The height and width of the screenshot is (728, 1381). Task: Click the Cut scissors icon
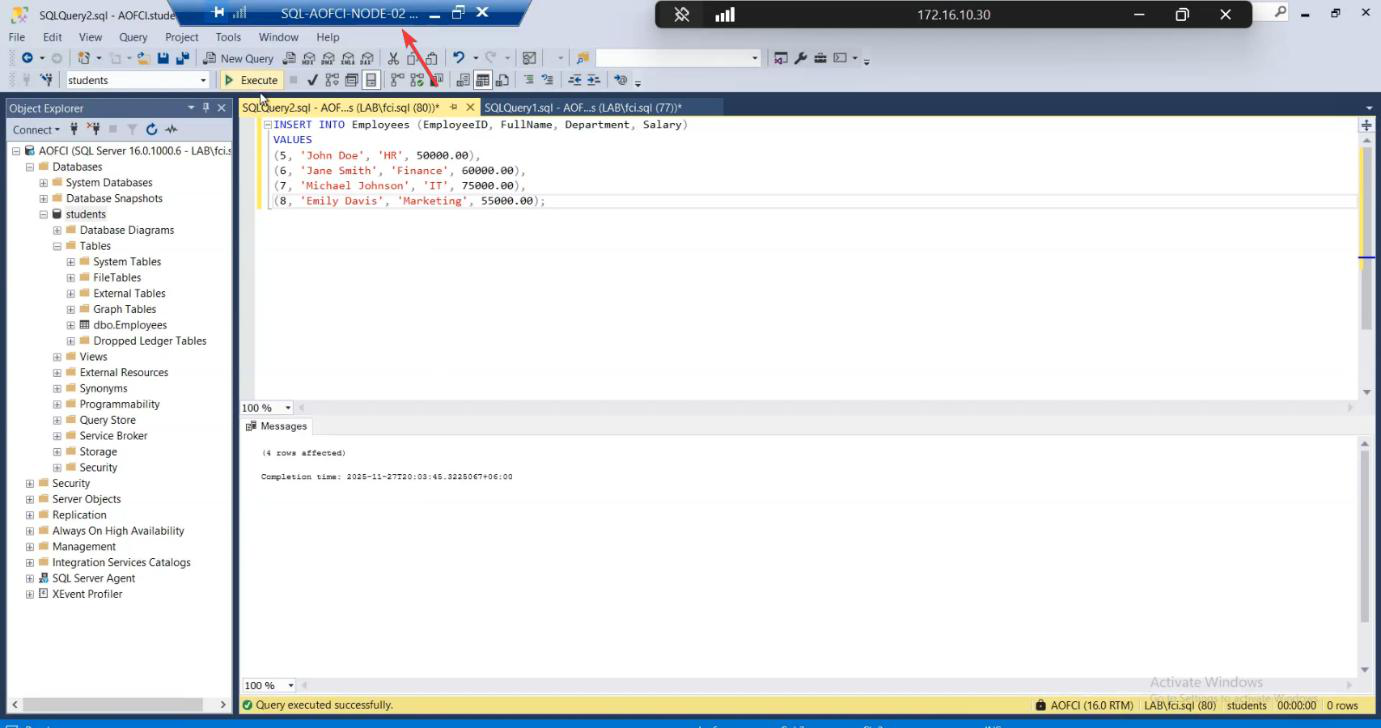(393, 58)
